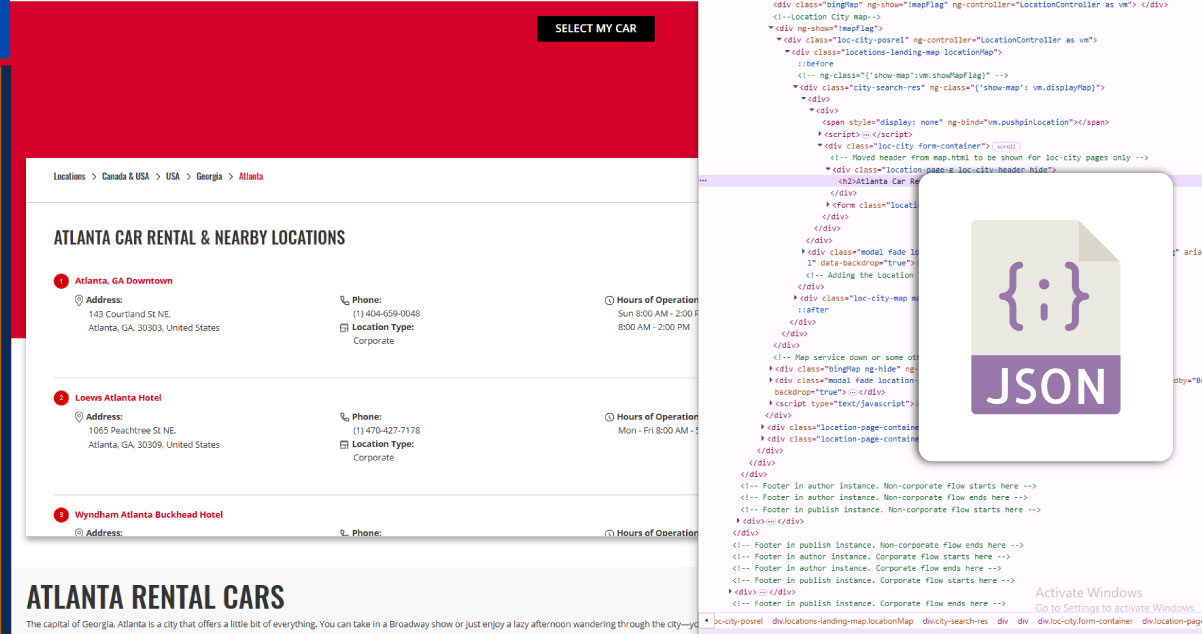Image resolution: width=1202 pixels, height=634 pixels.
Task: Open the Go to Settings activation link
Action: 1113,607
